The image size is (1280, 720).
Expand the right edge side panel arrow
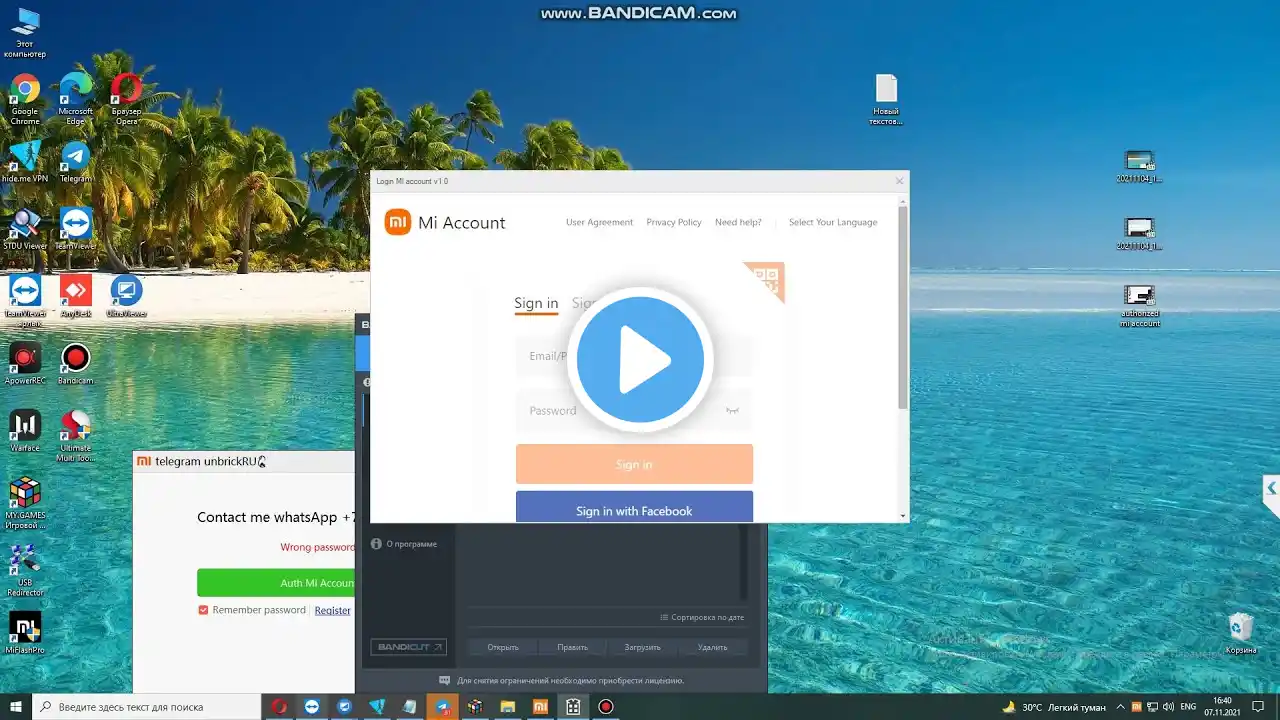(x=1271, y=489)
